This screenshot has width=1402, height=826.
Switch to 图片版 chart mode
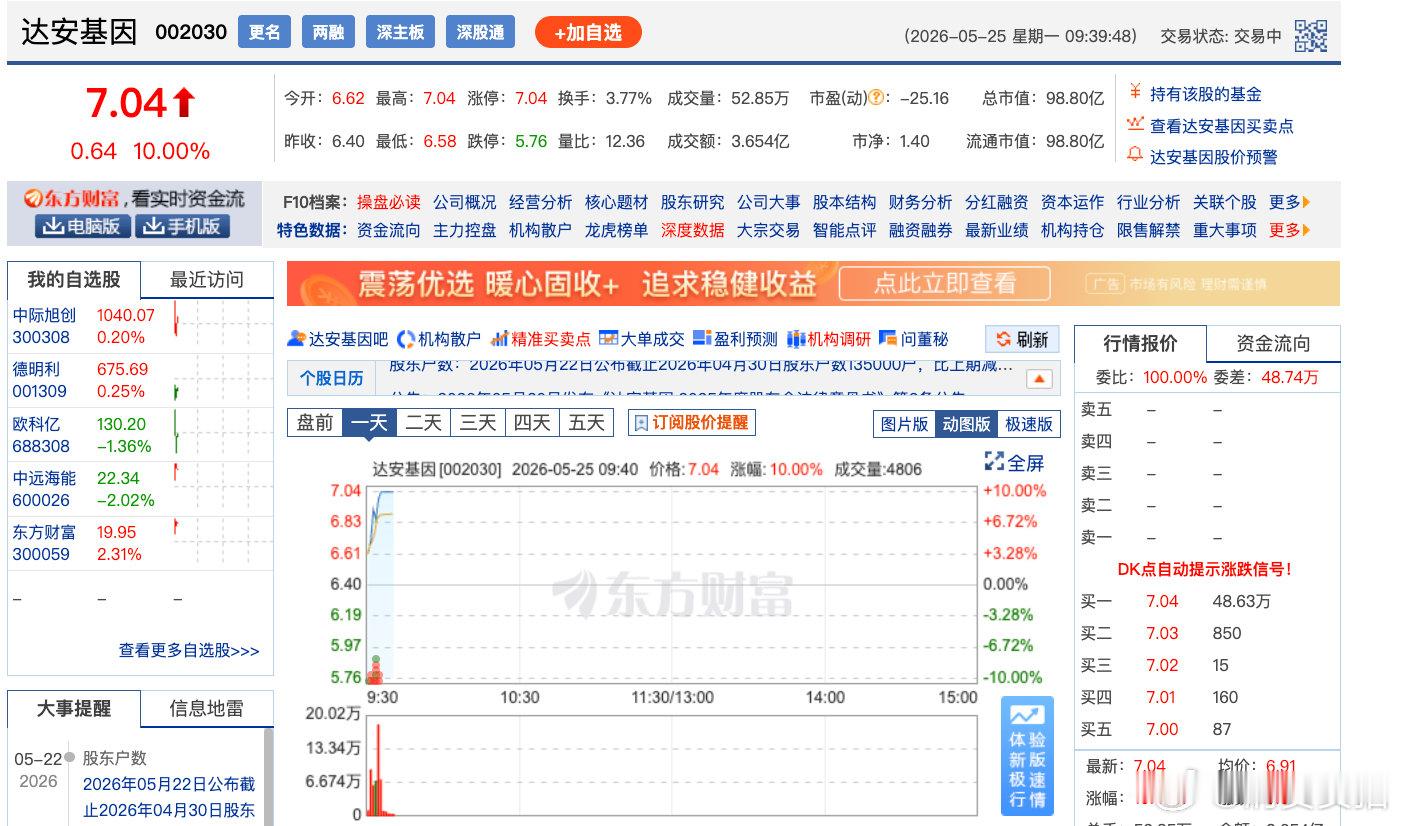pyautogui.click(x=904, y=424)
